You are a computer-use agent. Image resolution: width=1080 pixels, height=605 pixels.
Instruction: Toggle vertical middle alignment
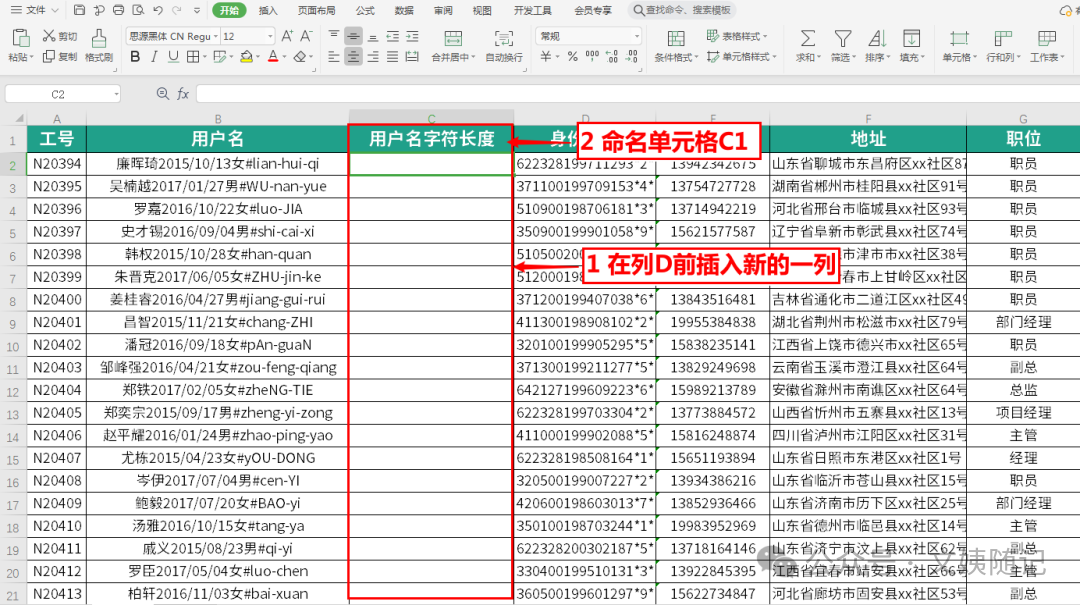pyautogui.click(x=353, y=36)
